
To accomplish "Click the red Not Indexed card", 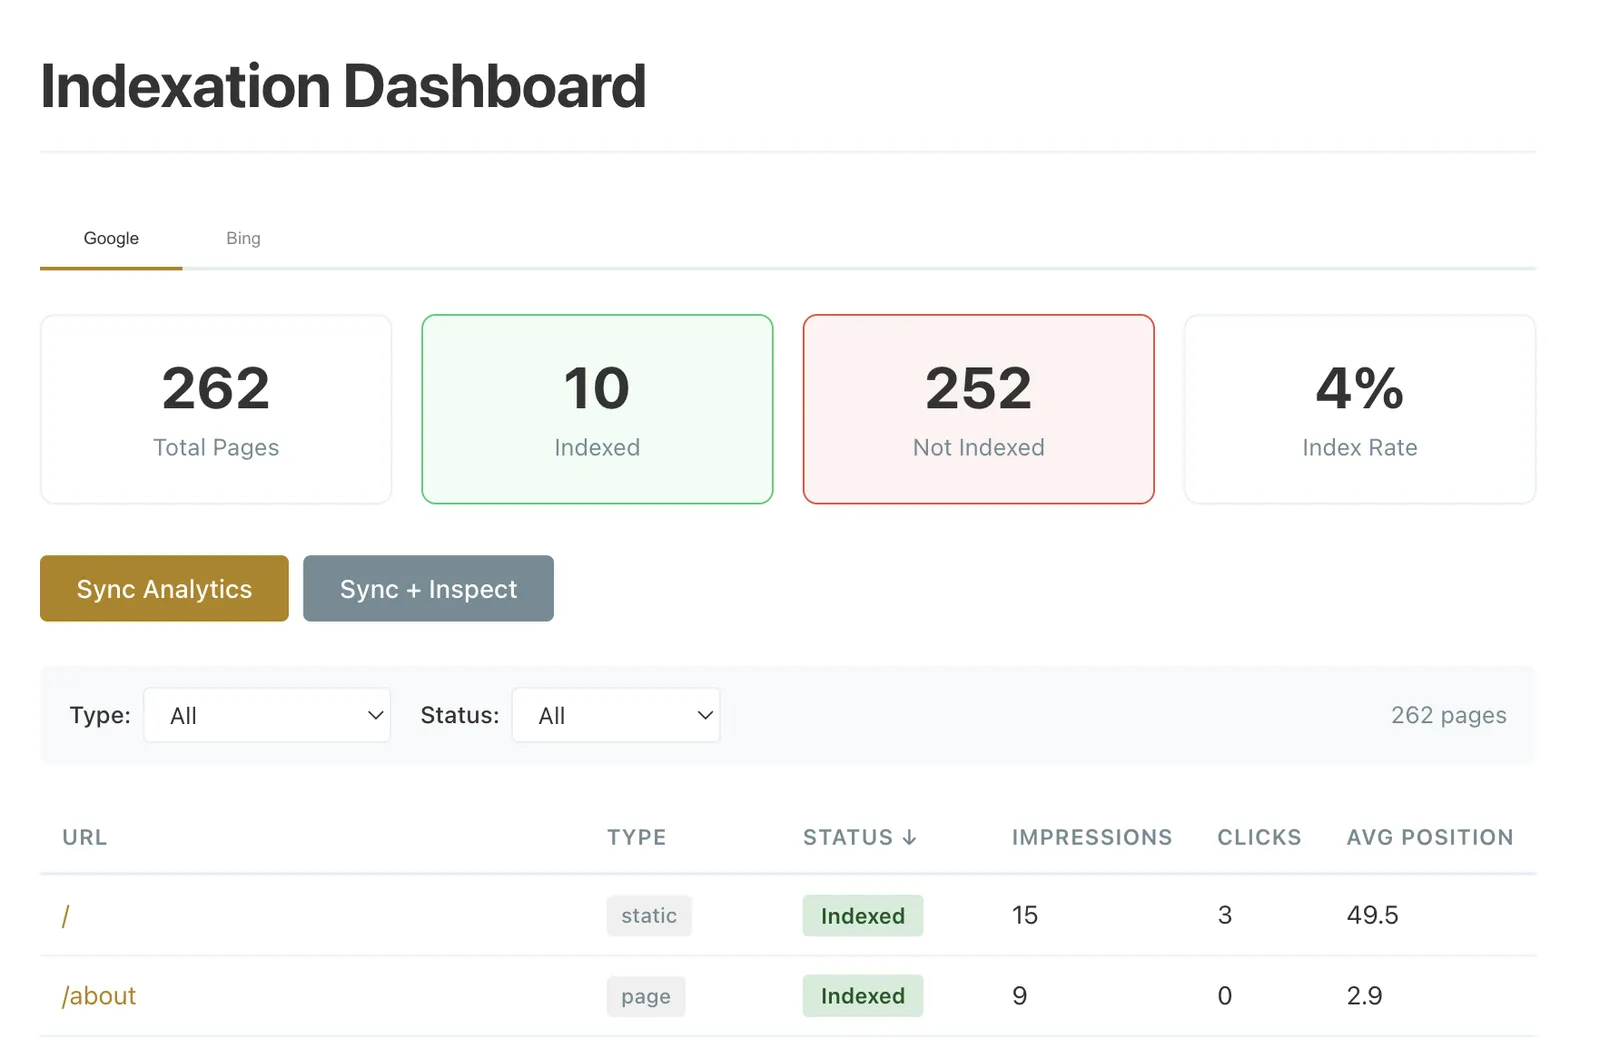I will pos(978,409).
